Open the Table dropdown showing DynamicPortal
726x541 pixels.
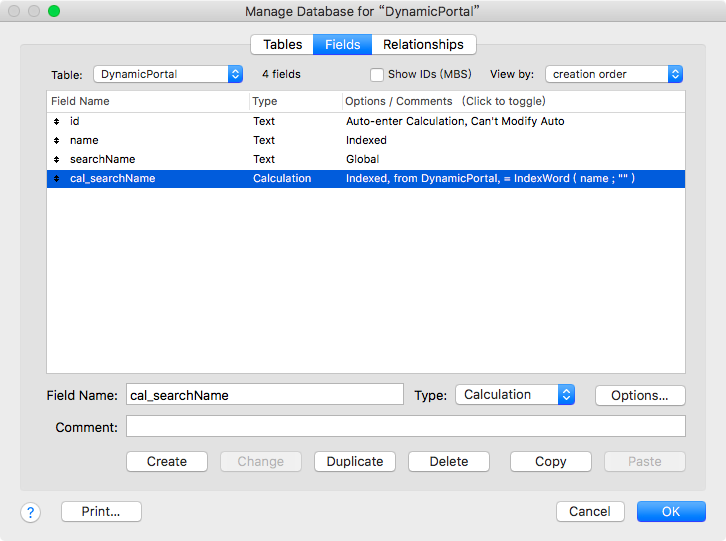[168, 74]
